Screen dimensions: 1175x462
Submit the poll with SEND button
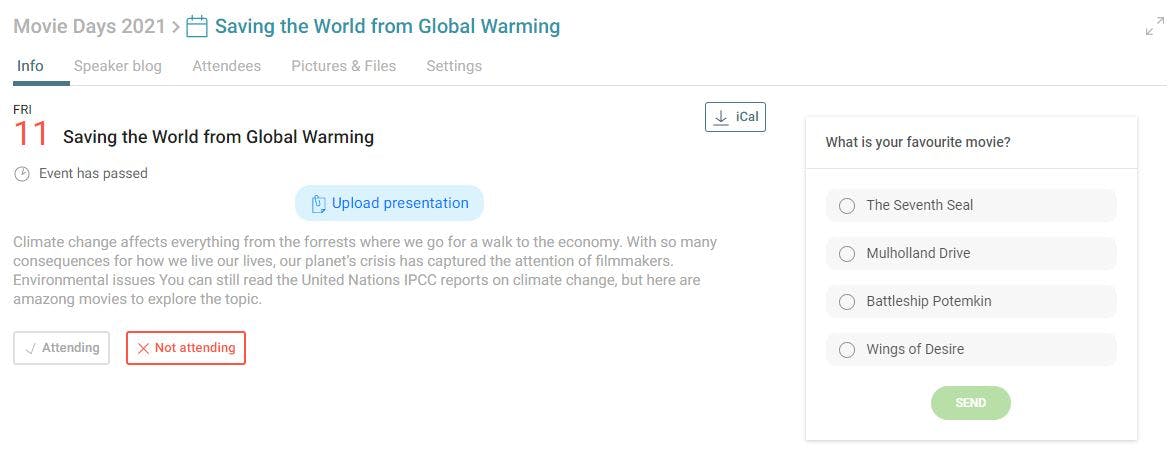tap(970, 403)
